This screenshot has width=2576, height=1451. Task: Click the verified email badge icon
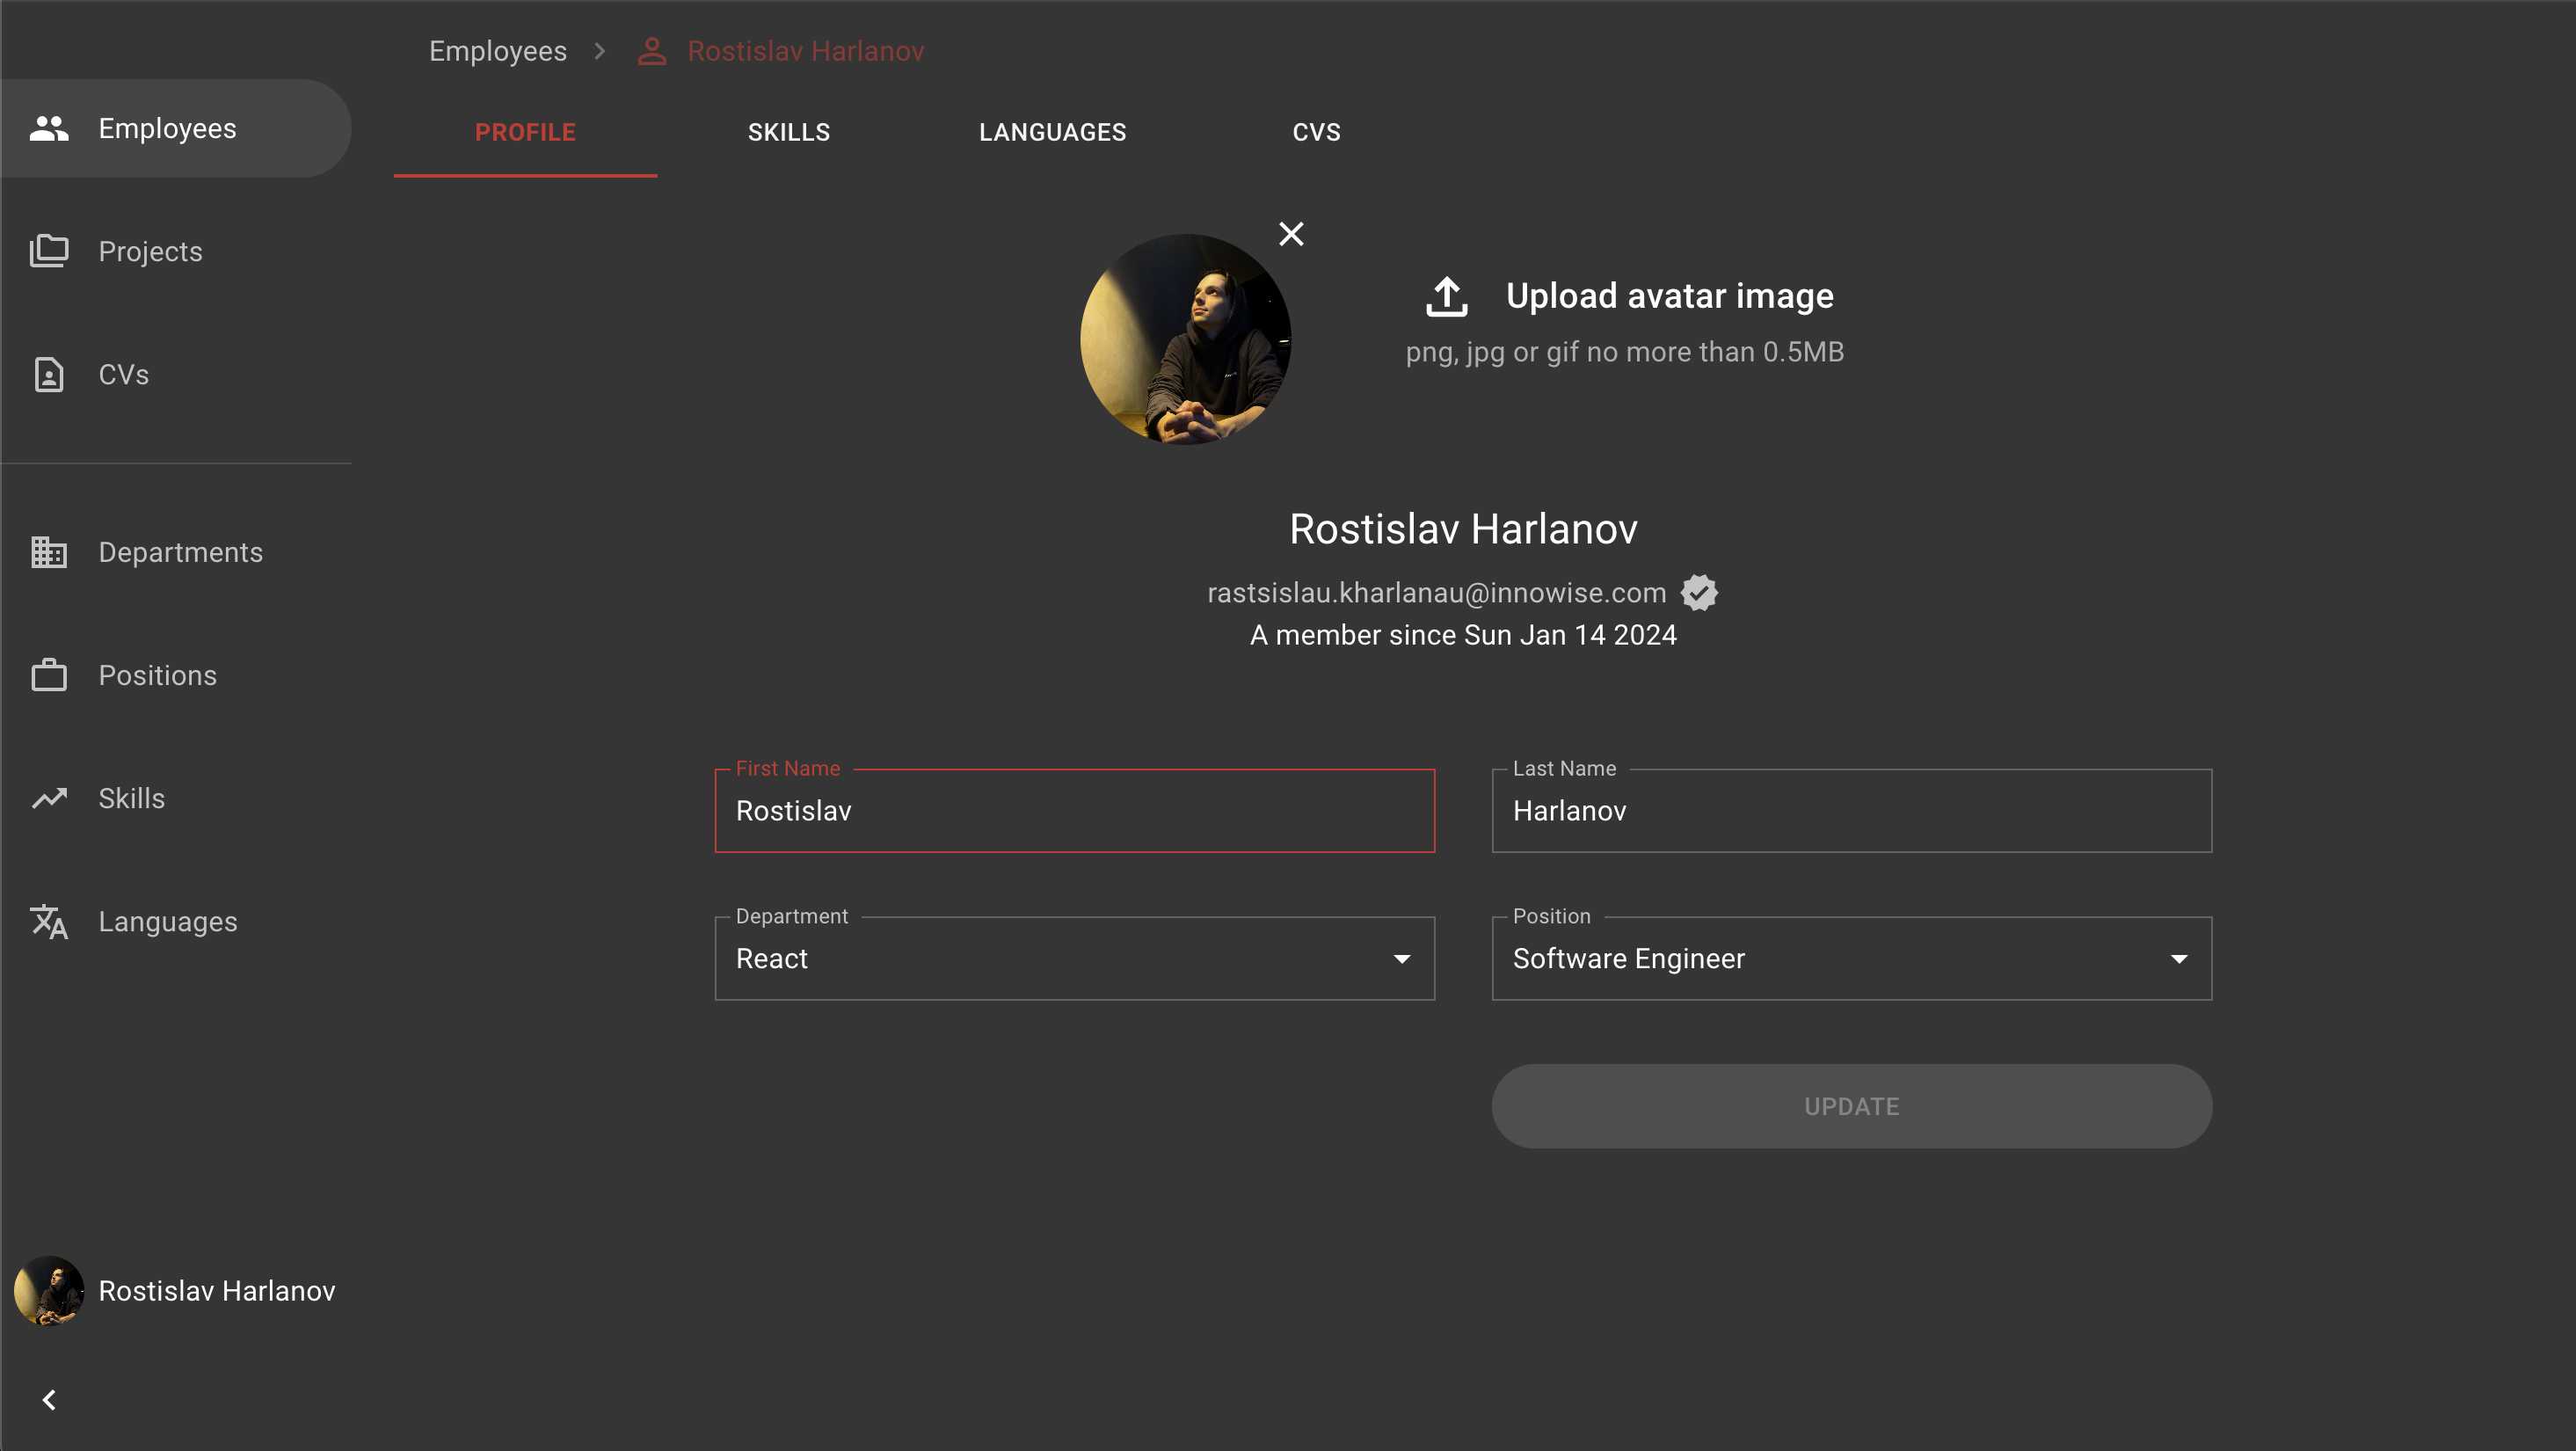[1699, 593]
